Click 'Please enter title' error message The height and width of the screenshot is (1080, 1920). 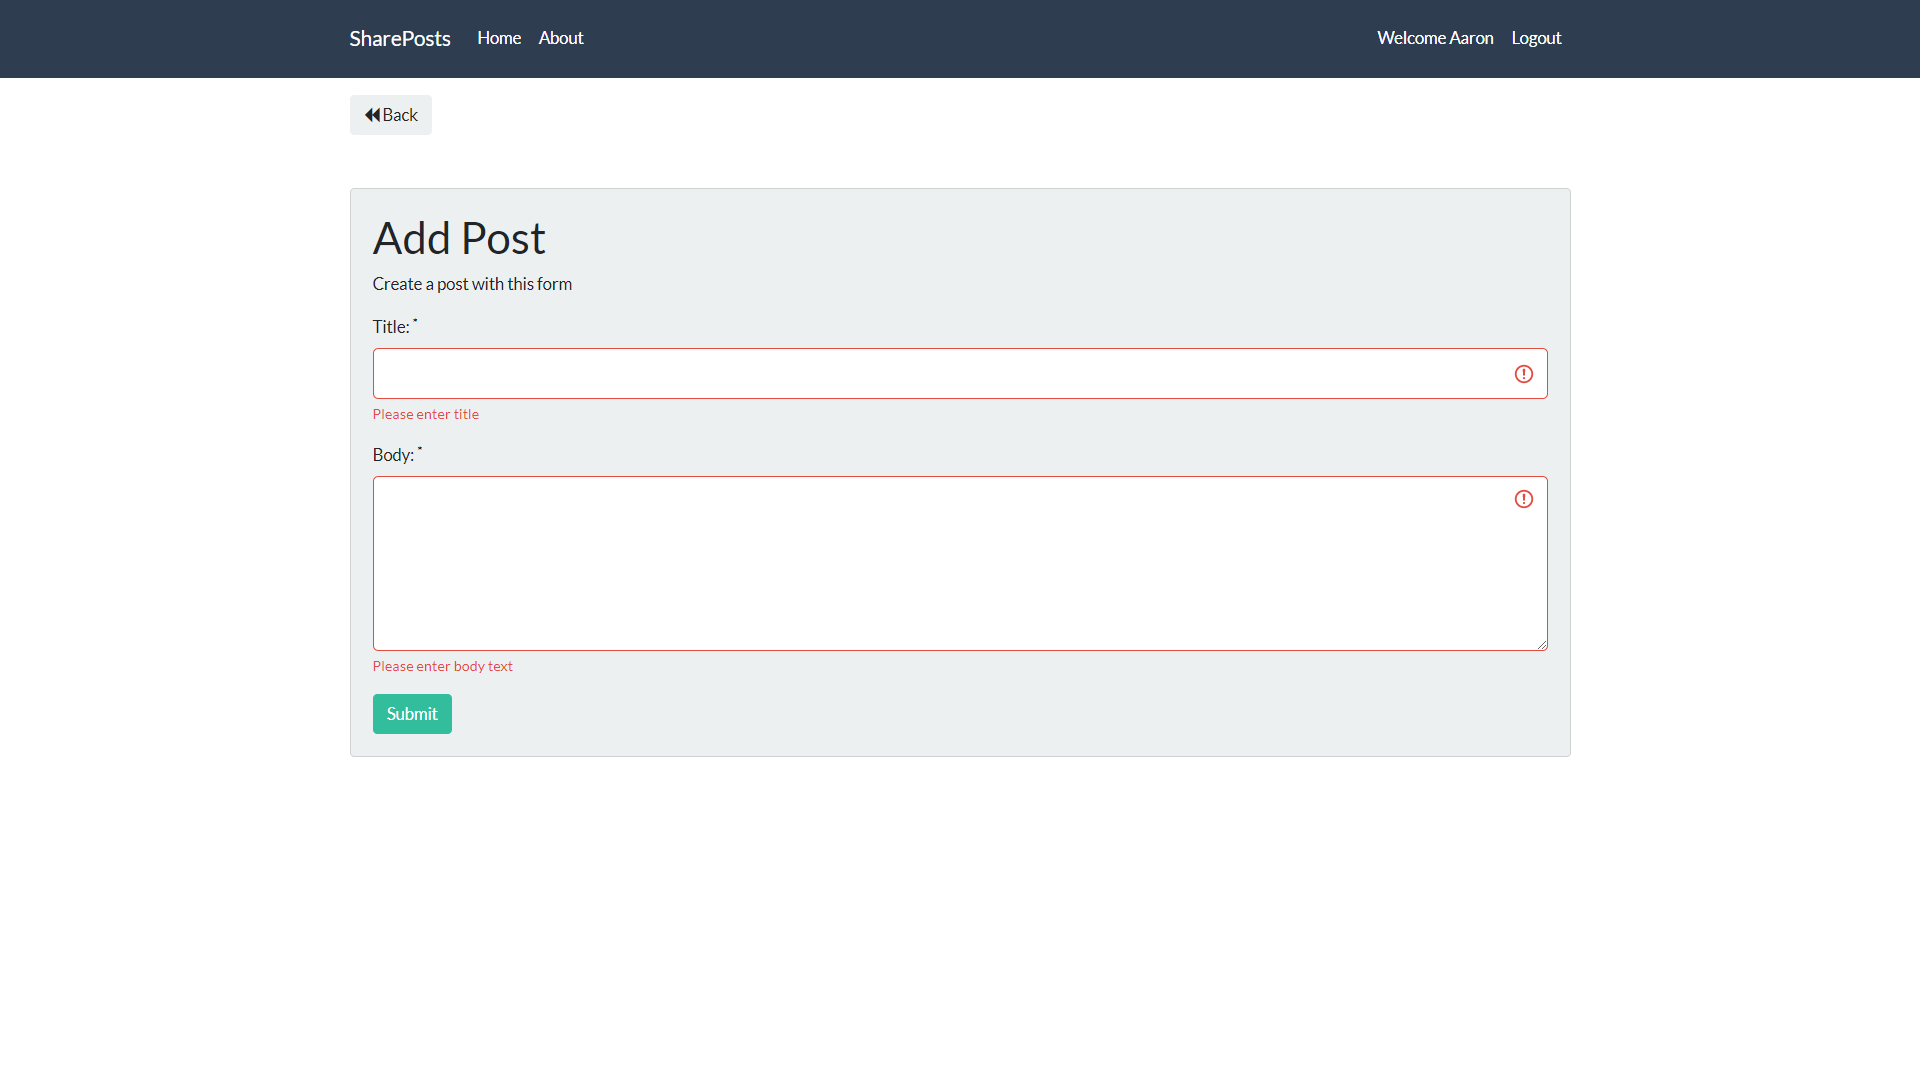425,414
